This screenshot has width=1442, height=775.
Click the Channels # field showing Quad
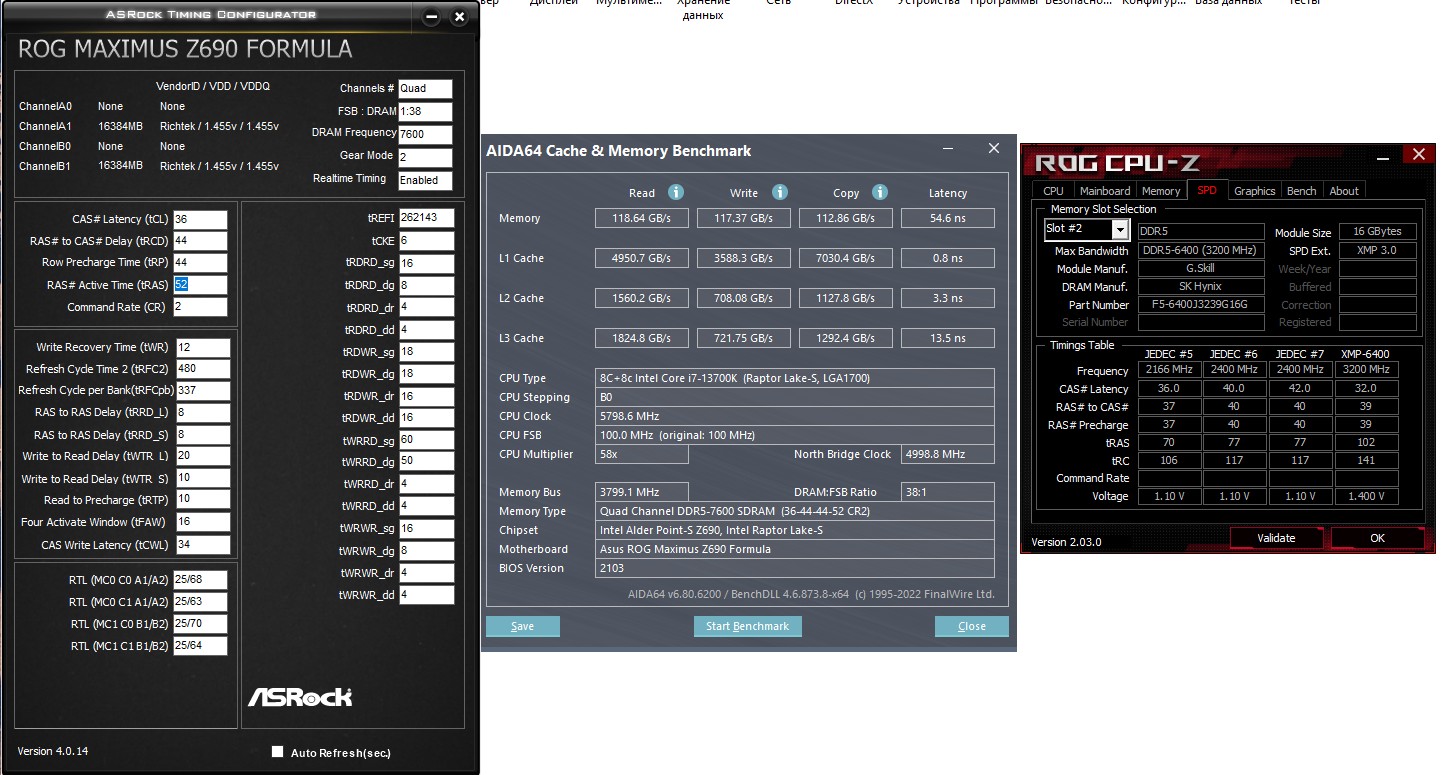tap(426, 88)
